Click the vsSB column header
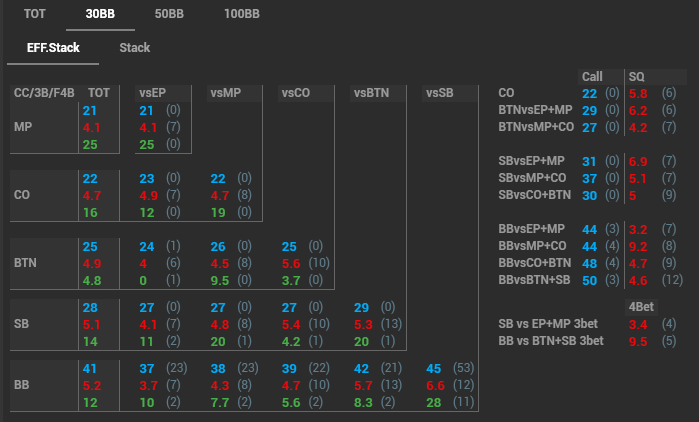 point(439,93)
